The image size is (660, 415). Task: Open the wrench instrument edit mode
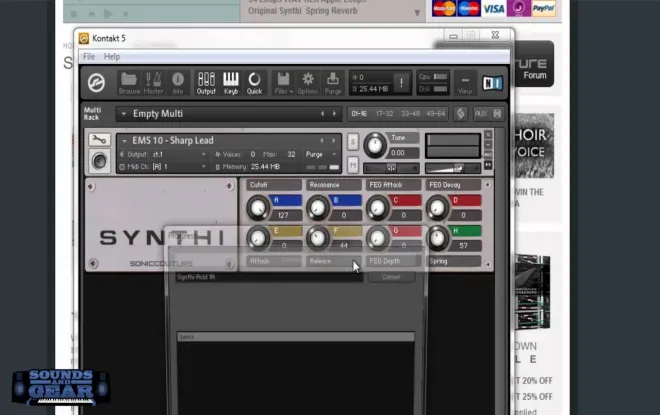[99, 139]
